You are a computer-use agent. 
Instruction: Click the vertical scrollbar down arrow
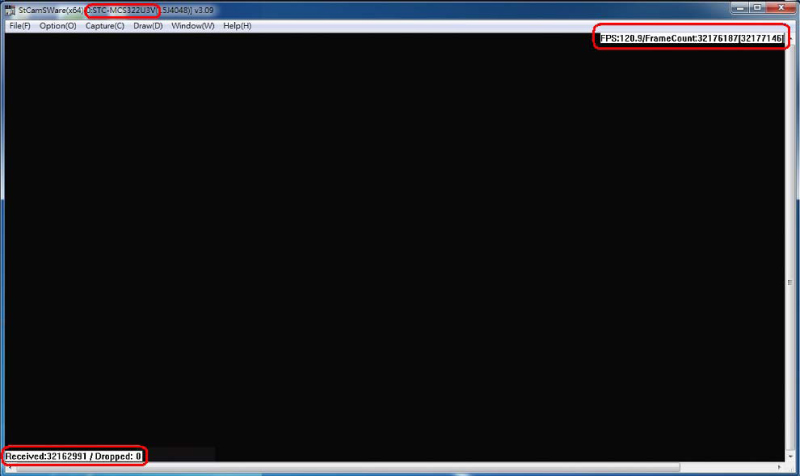pos(790,456)
